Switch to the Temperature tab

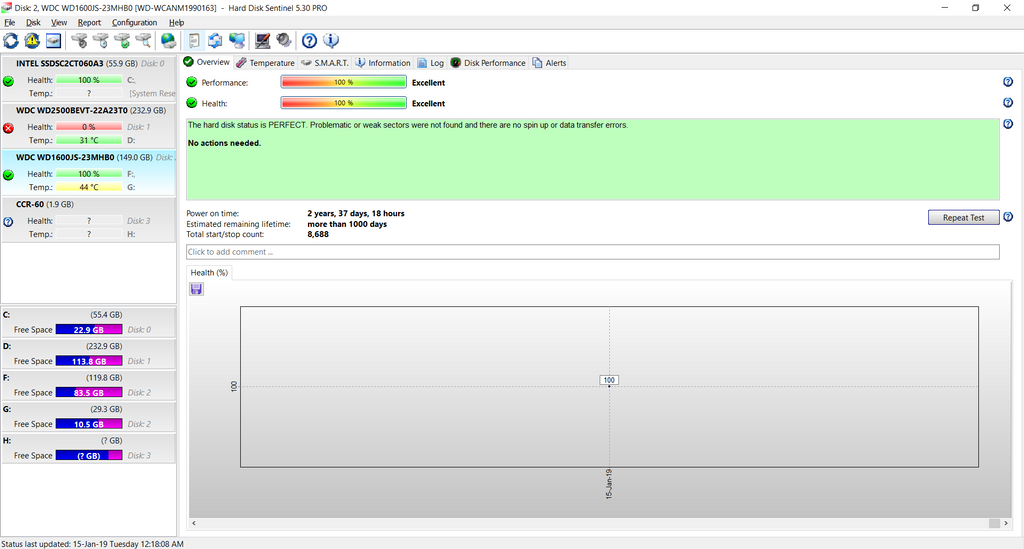tap(266, 63)
